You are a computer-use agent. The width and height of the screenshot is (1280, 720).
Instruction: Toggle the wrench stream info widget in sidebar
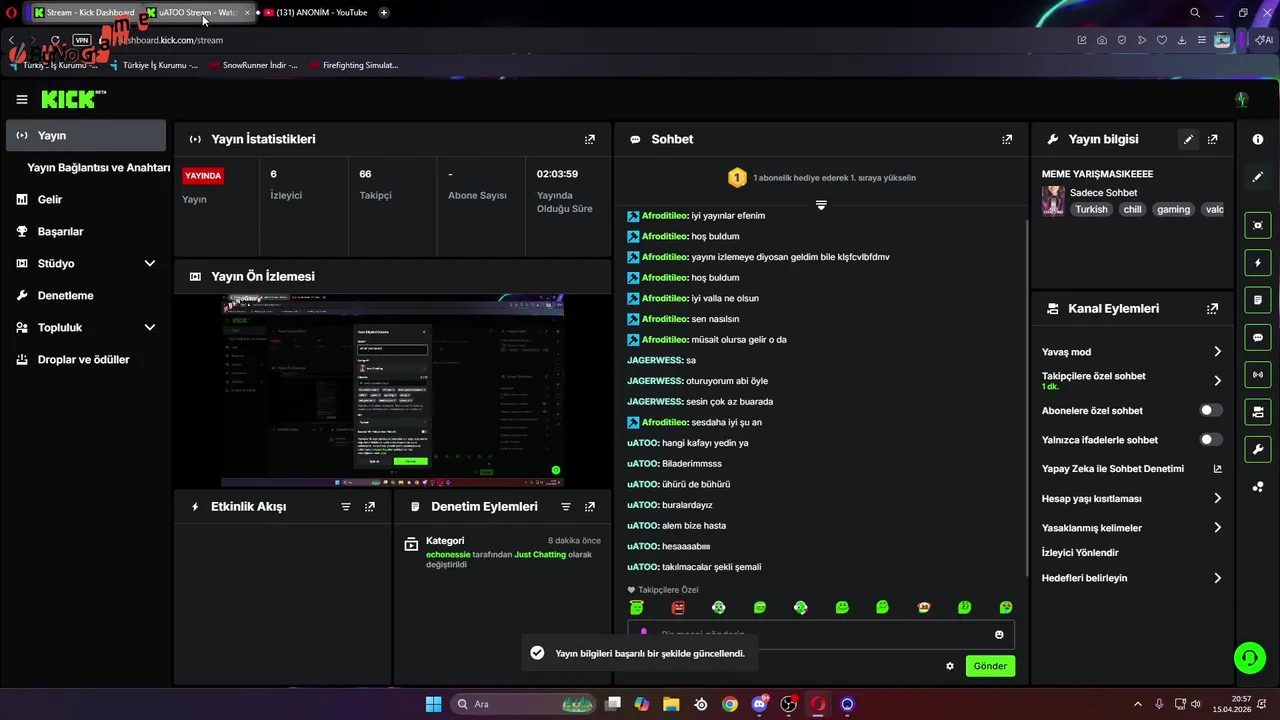point(1258,449)
